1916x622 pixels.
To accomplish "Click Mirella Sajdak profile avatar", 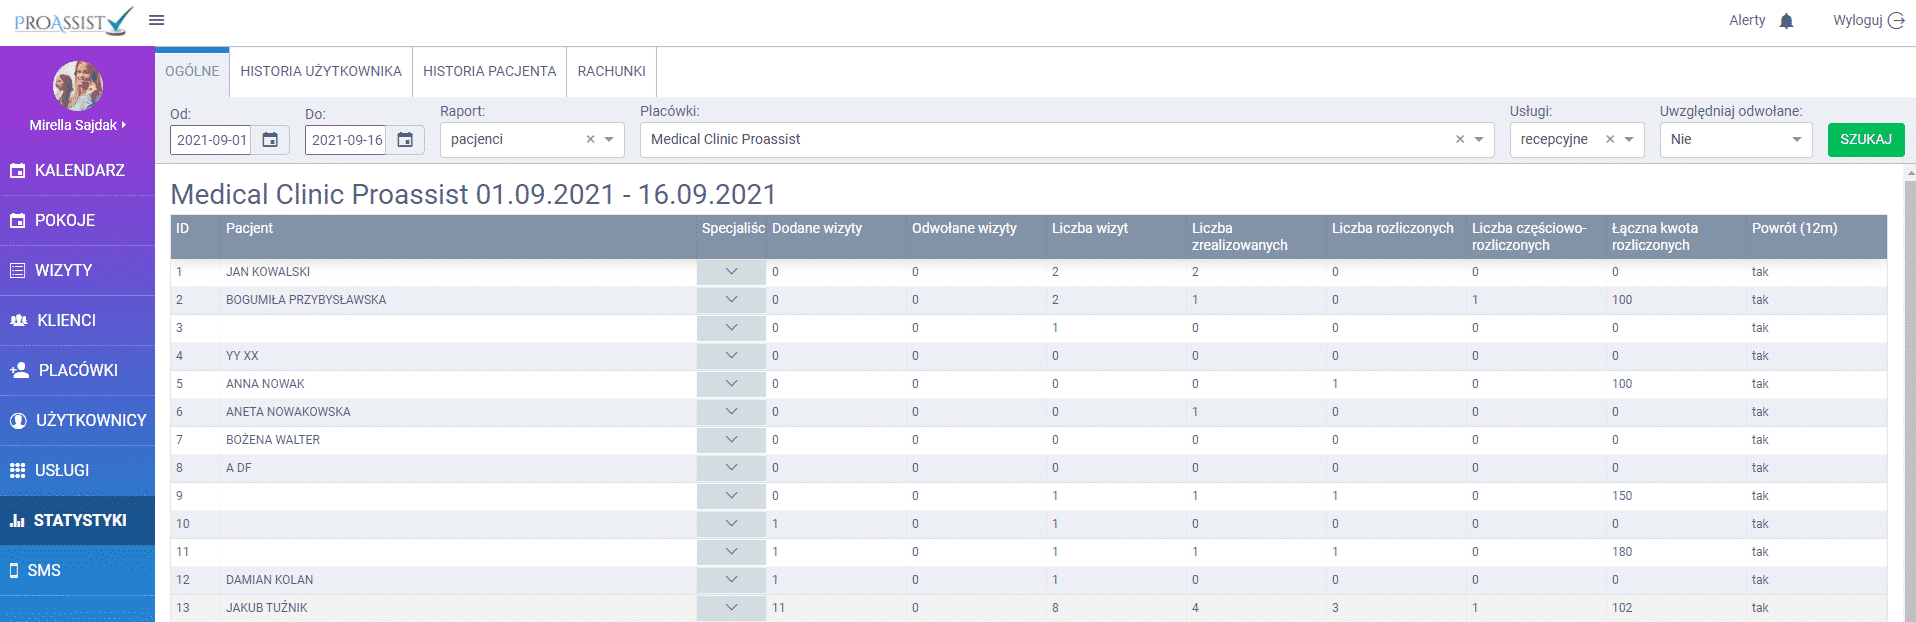I will (78, 85).
